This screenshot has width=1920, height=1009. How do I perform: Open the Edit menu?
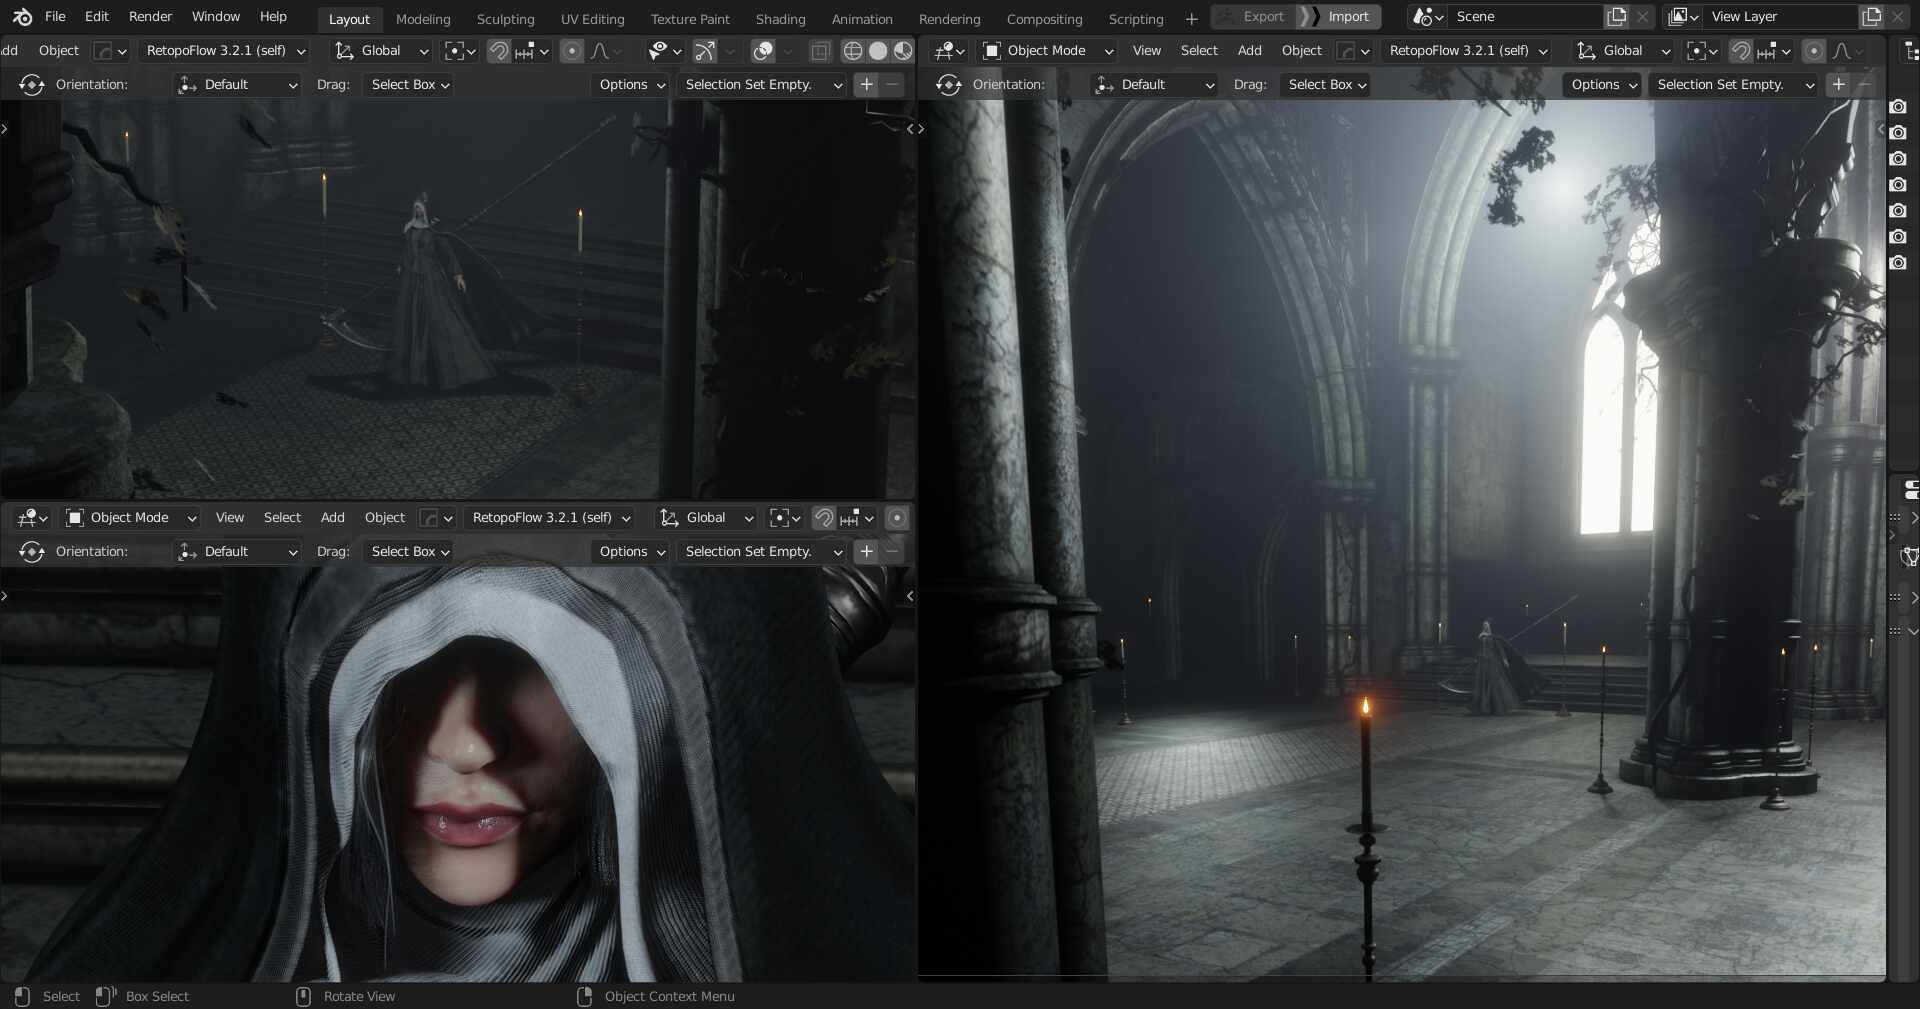[97, 17]
